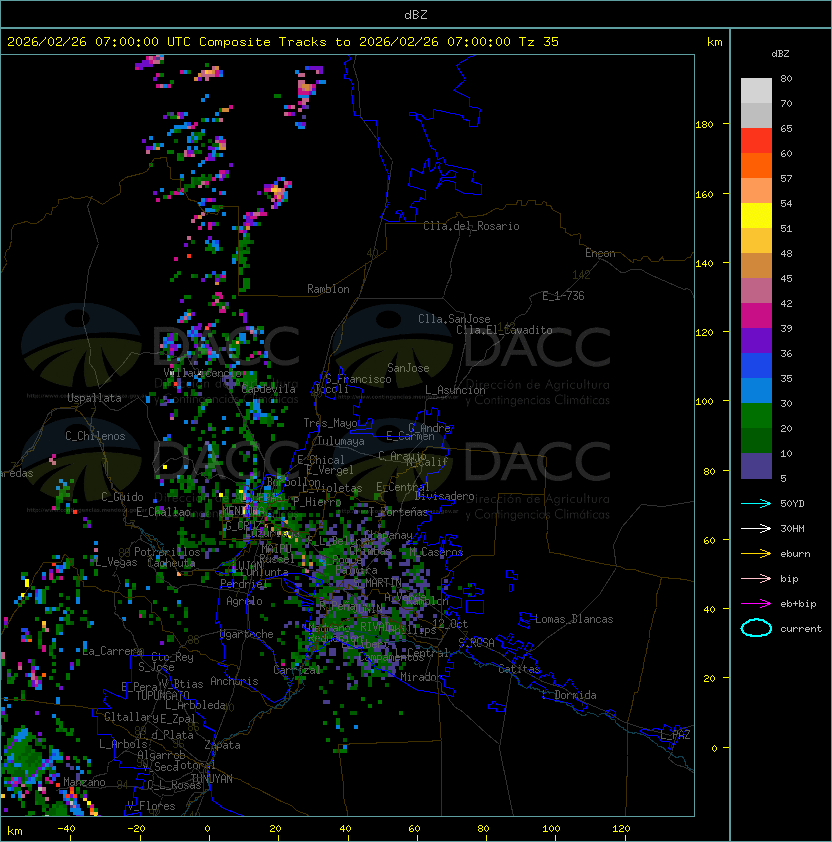Image resolution: width=832 pixels, height=842 pixels.
Task: Click the cyan 50YD arrow in legend
Action: (756, 503)
